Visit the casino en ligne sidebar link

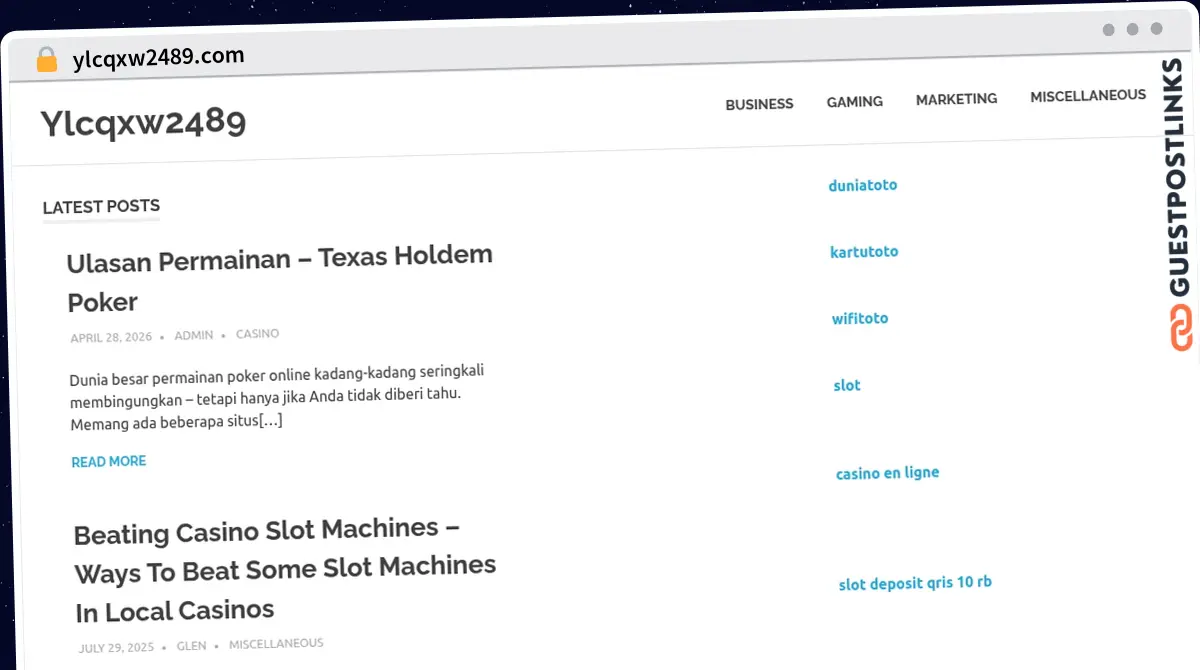coord(888,473)
